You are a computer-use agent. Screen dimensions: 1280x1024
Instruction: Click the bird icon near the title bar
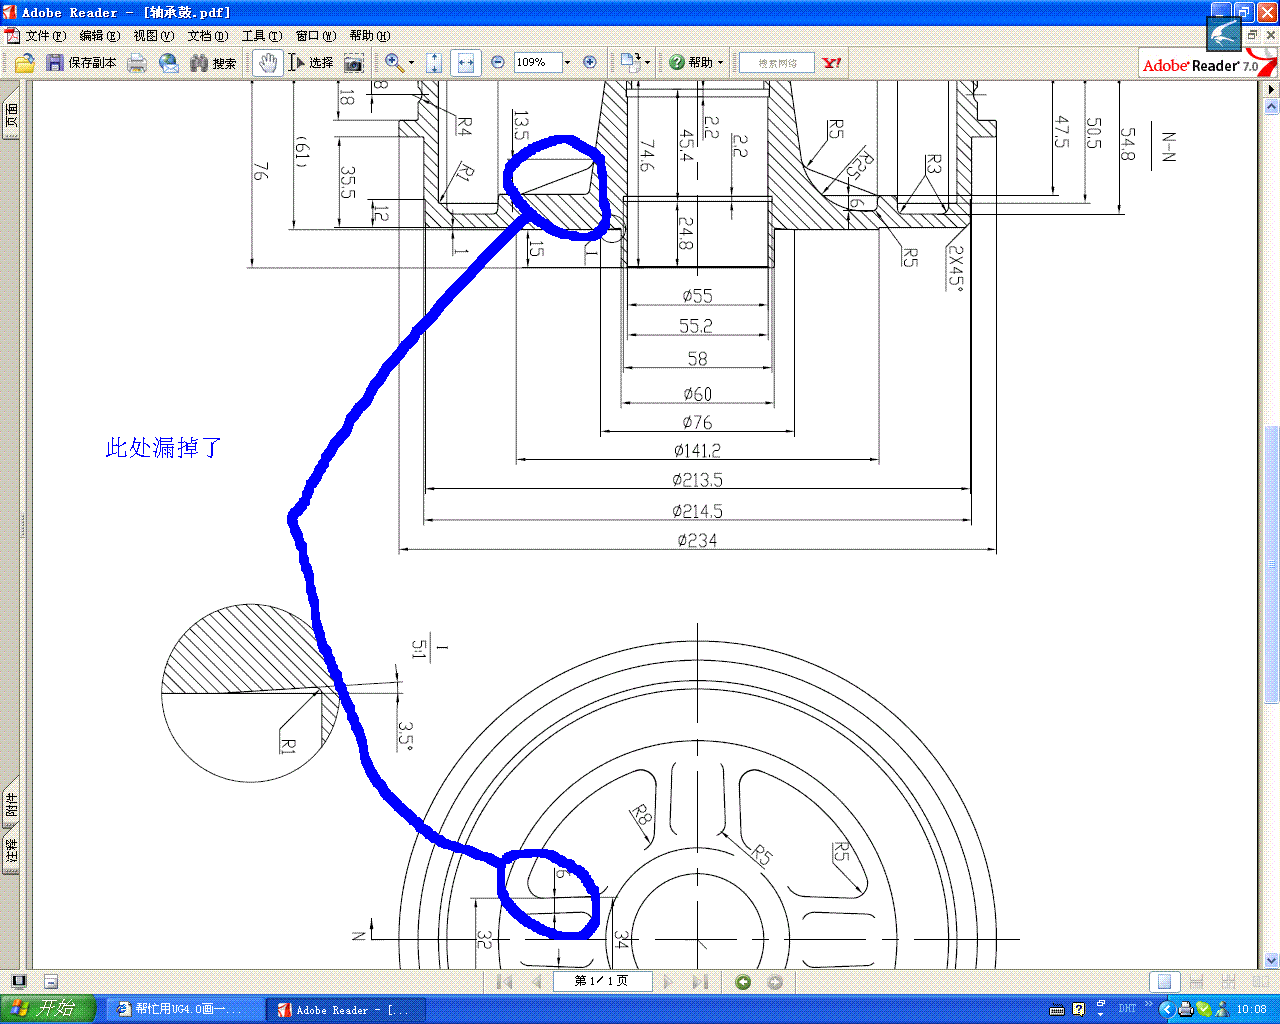click(1224, 36)
